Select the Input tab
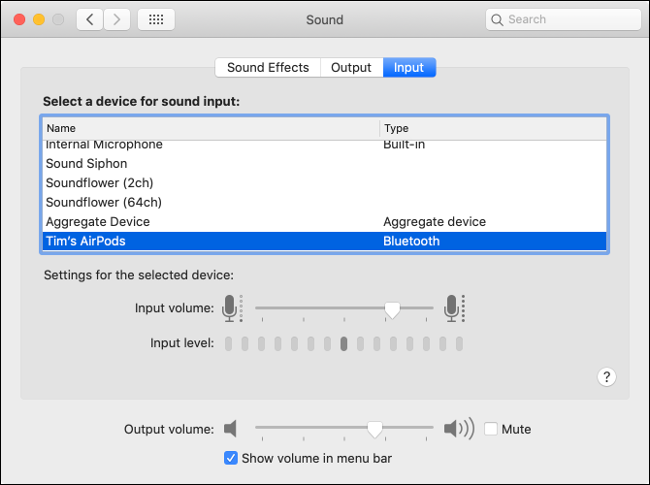Viewport: 650px width, 485px height. [408, 68]
